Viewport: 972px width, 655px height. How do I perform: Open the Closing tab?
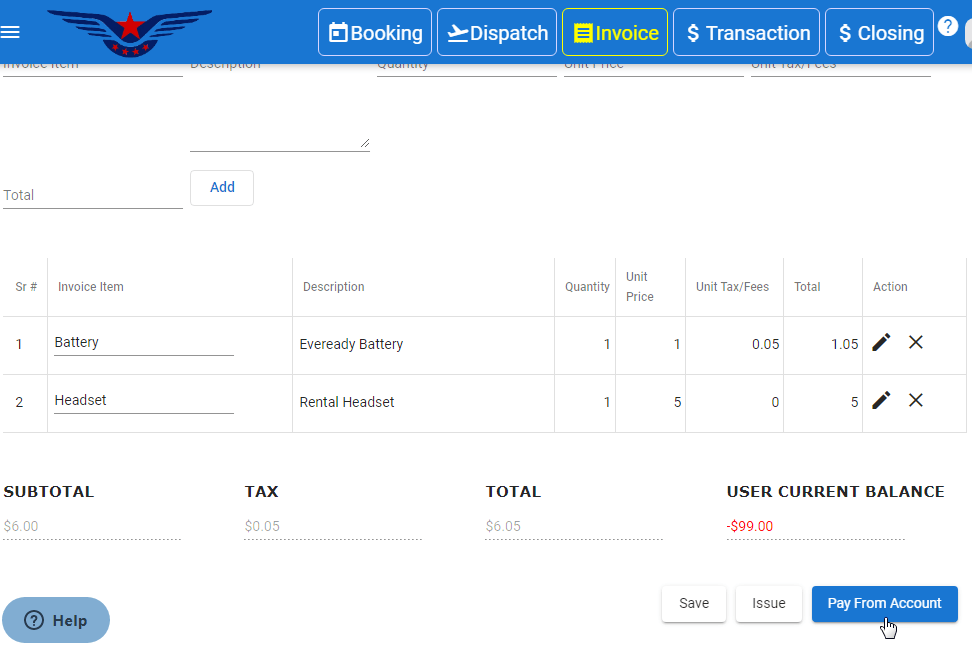click(x=880, y=32)
